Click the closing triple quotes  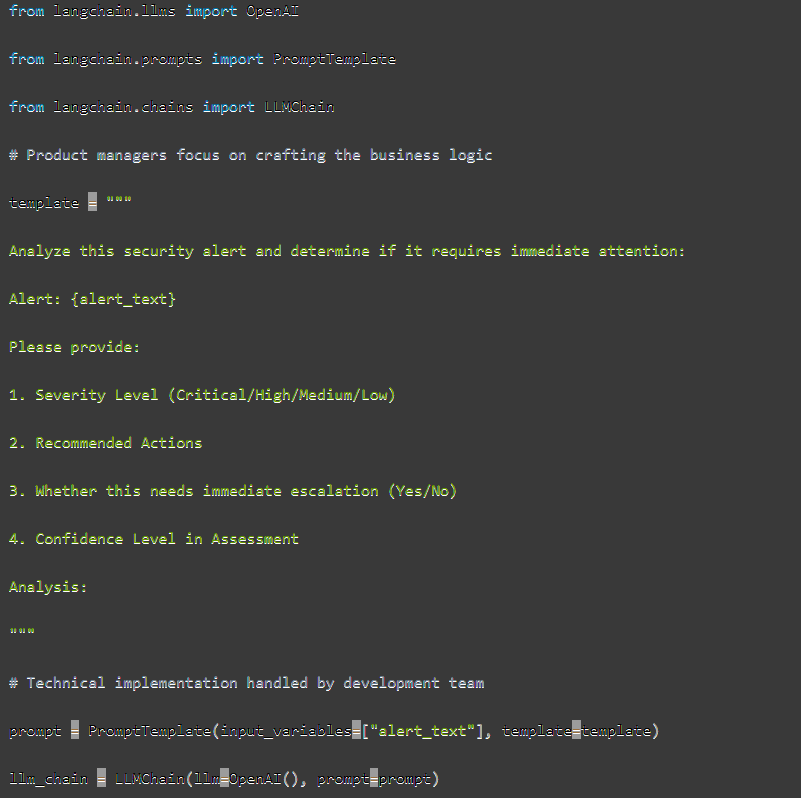22,631
